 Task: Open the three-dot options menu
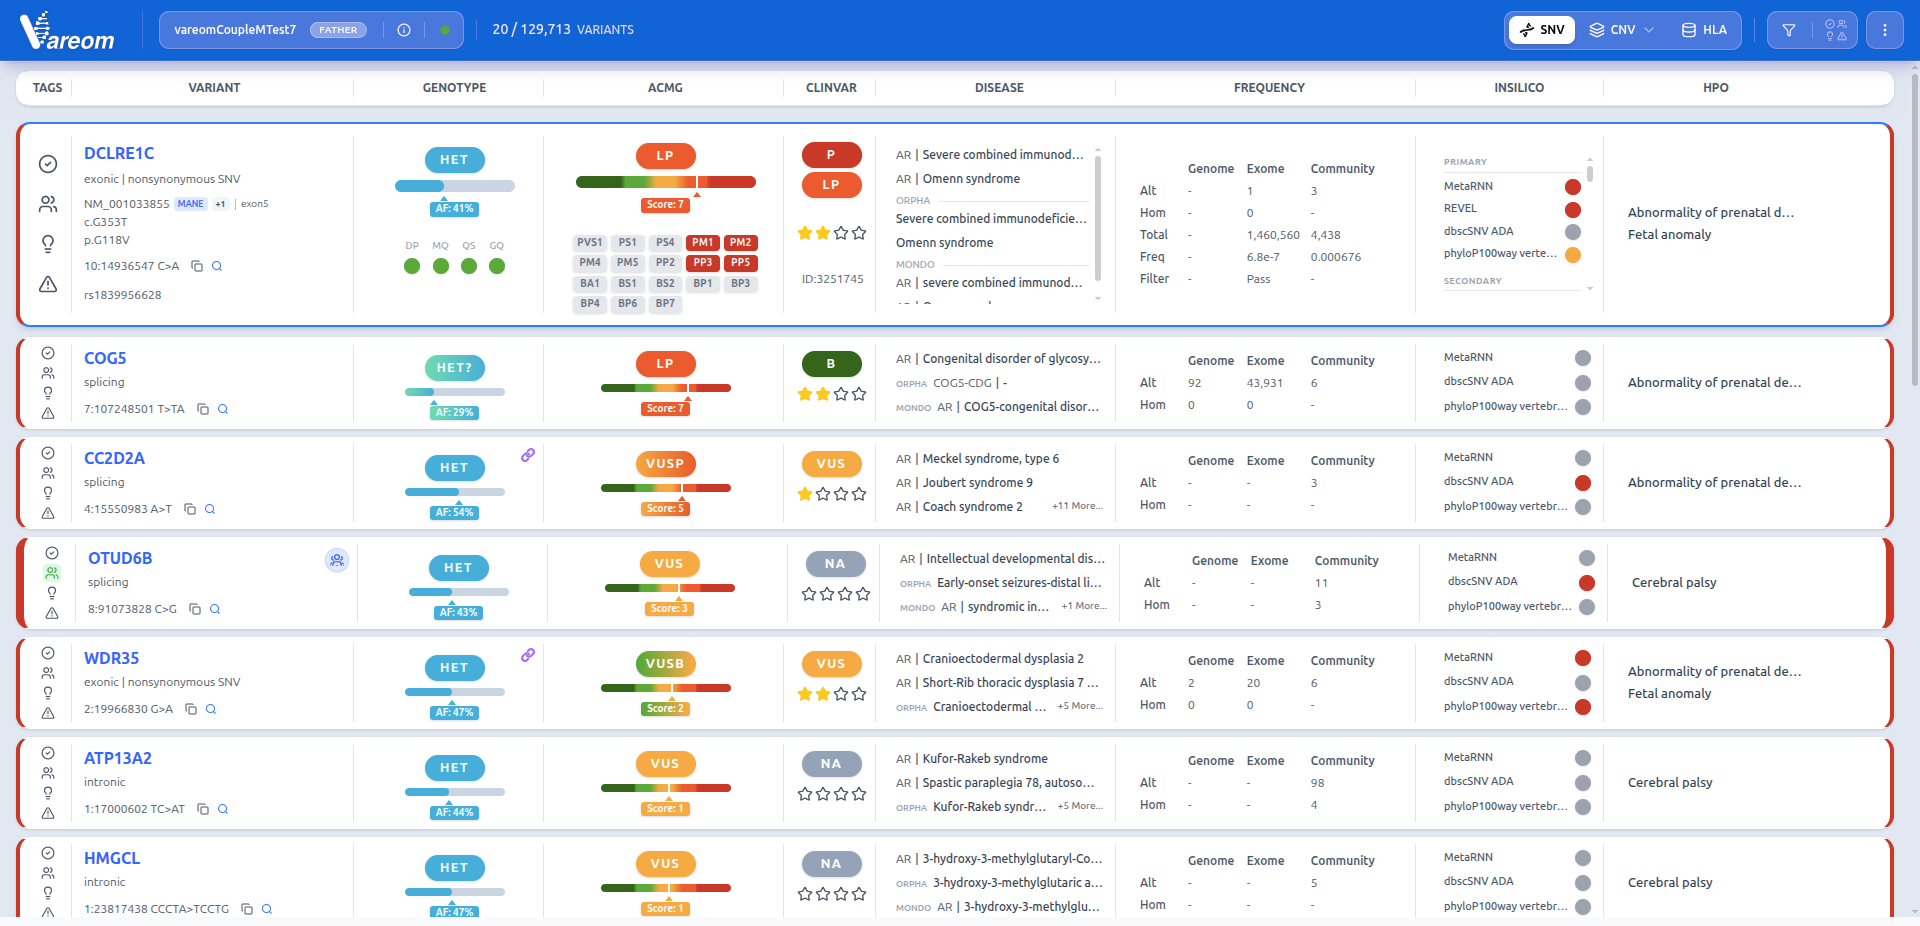coord(1885,30)
